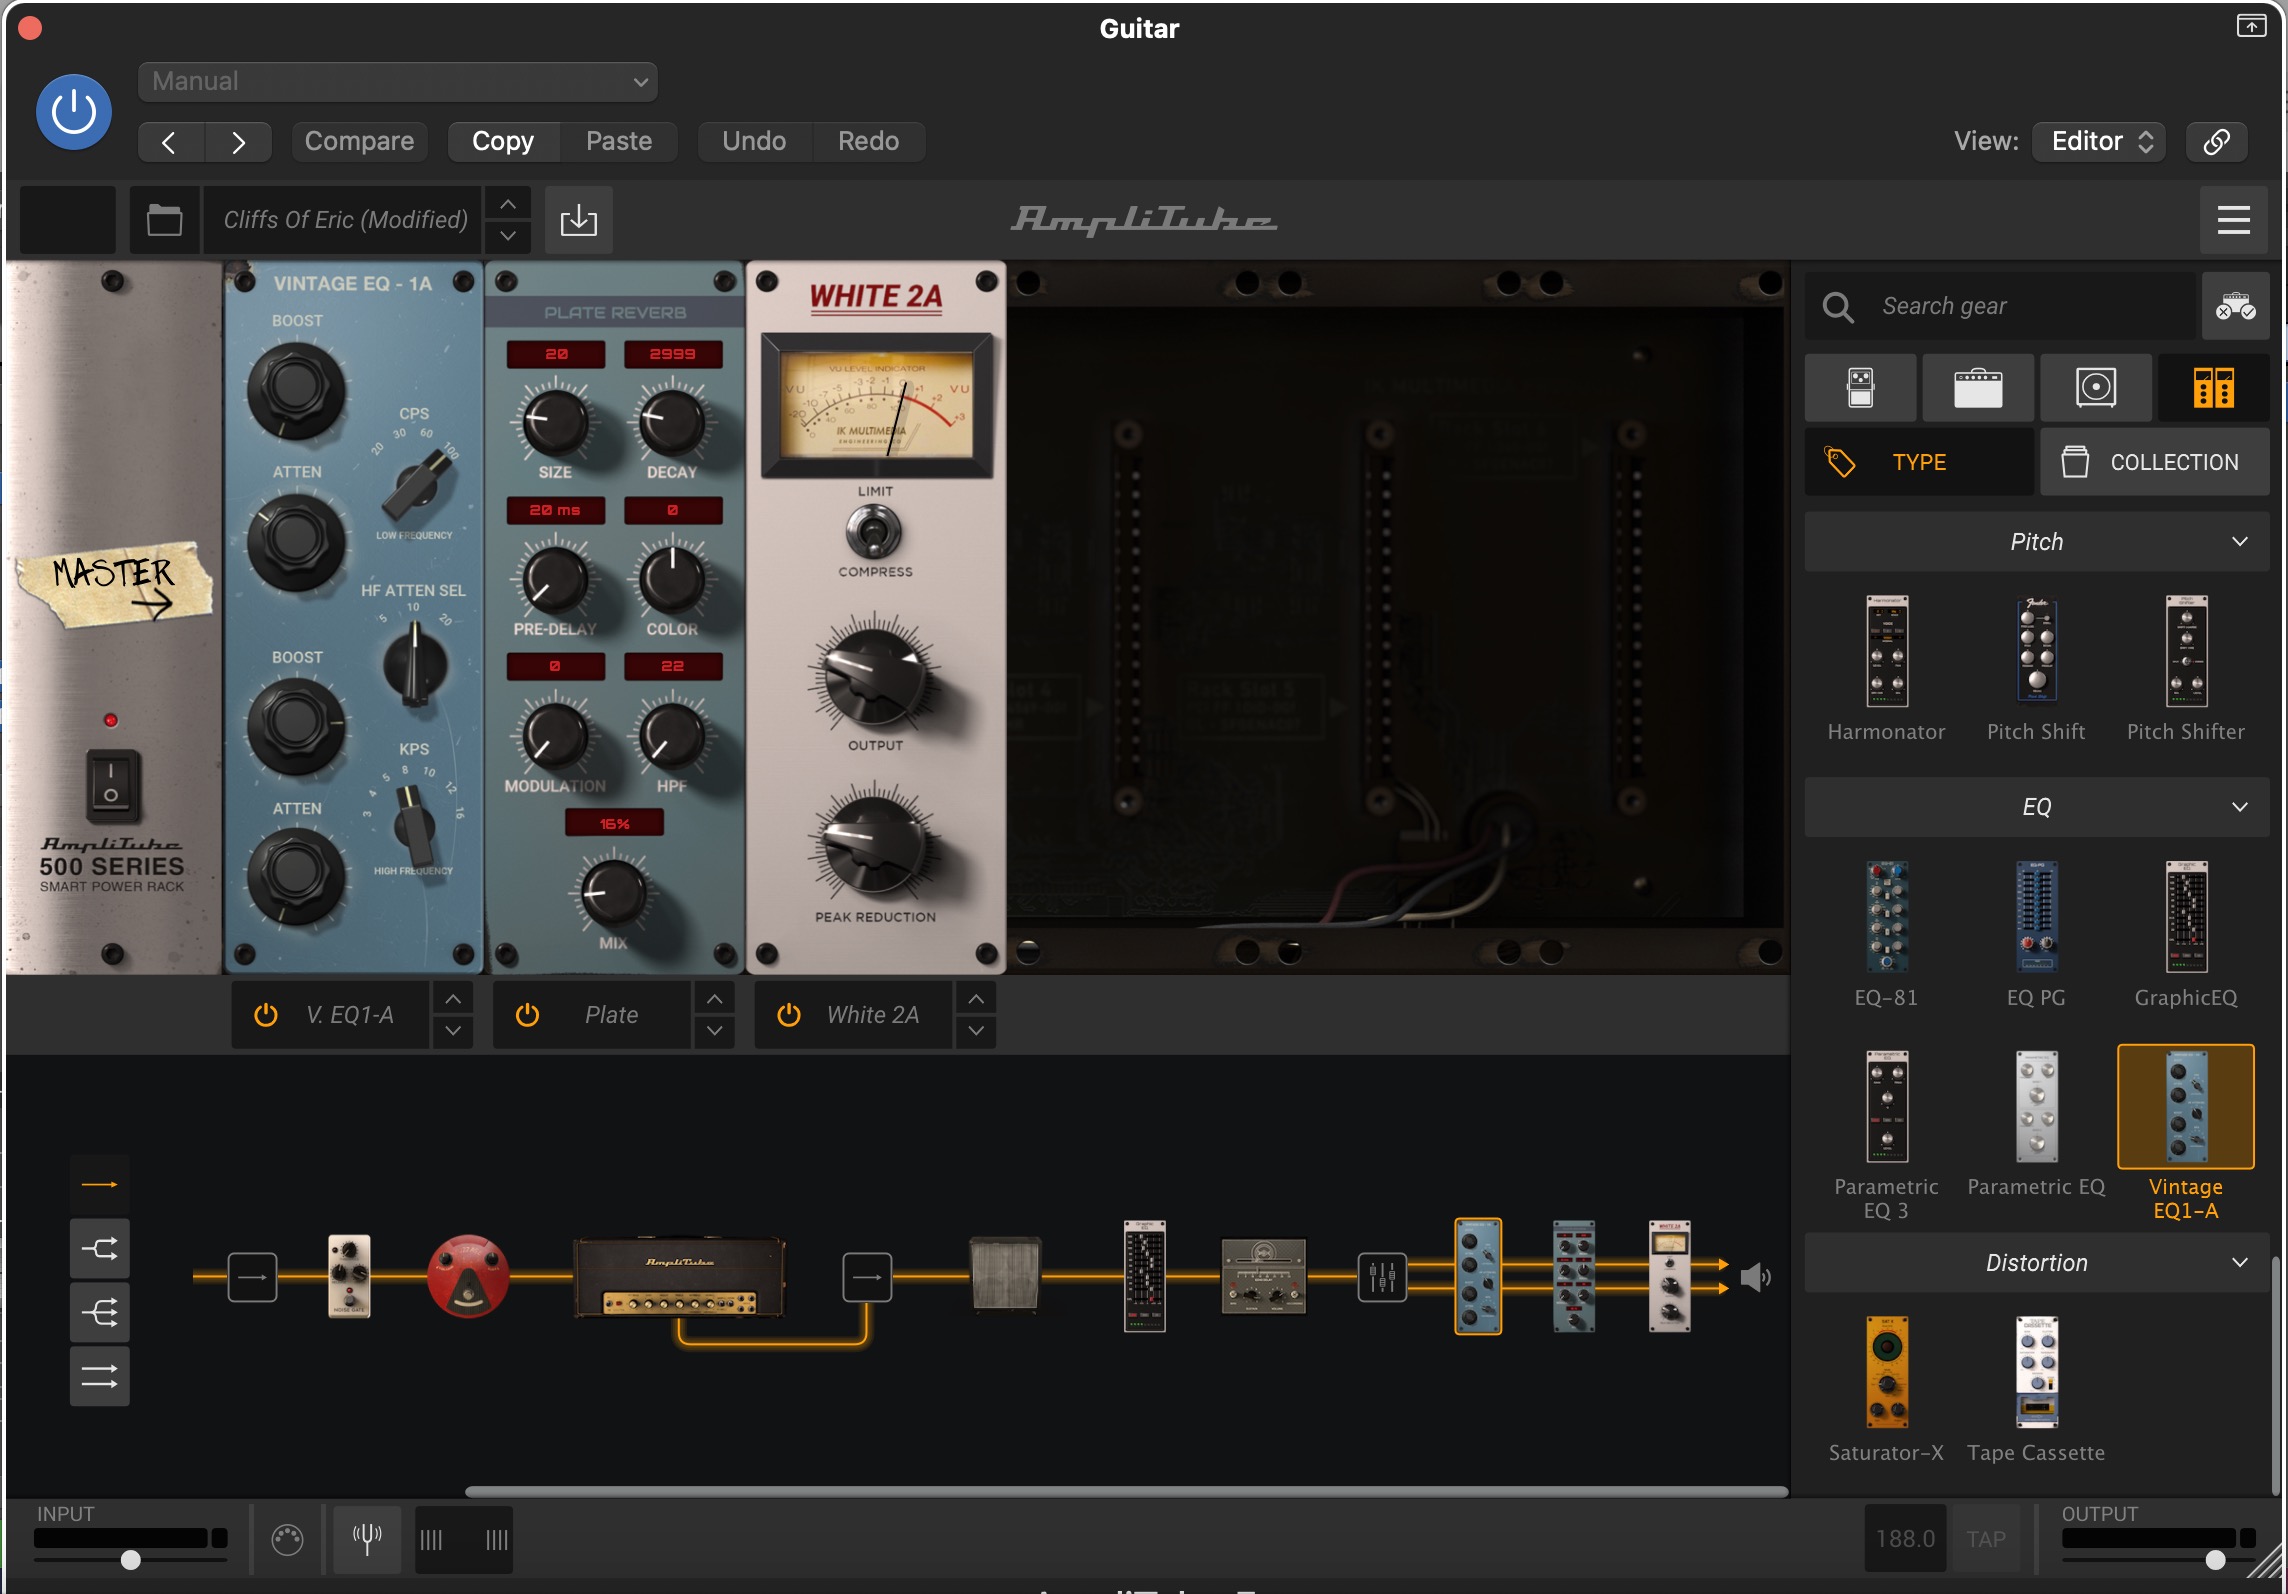Click the Redo button
Viewport: 2288px width, 1594px height.
(868, 141)
